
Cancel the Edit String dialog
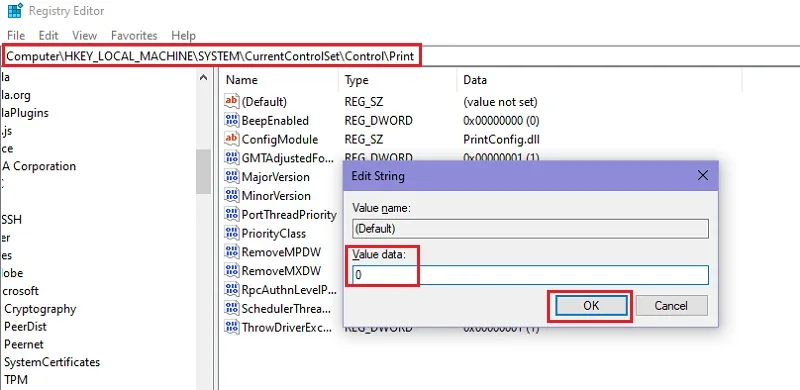pos(671,306)
